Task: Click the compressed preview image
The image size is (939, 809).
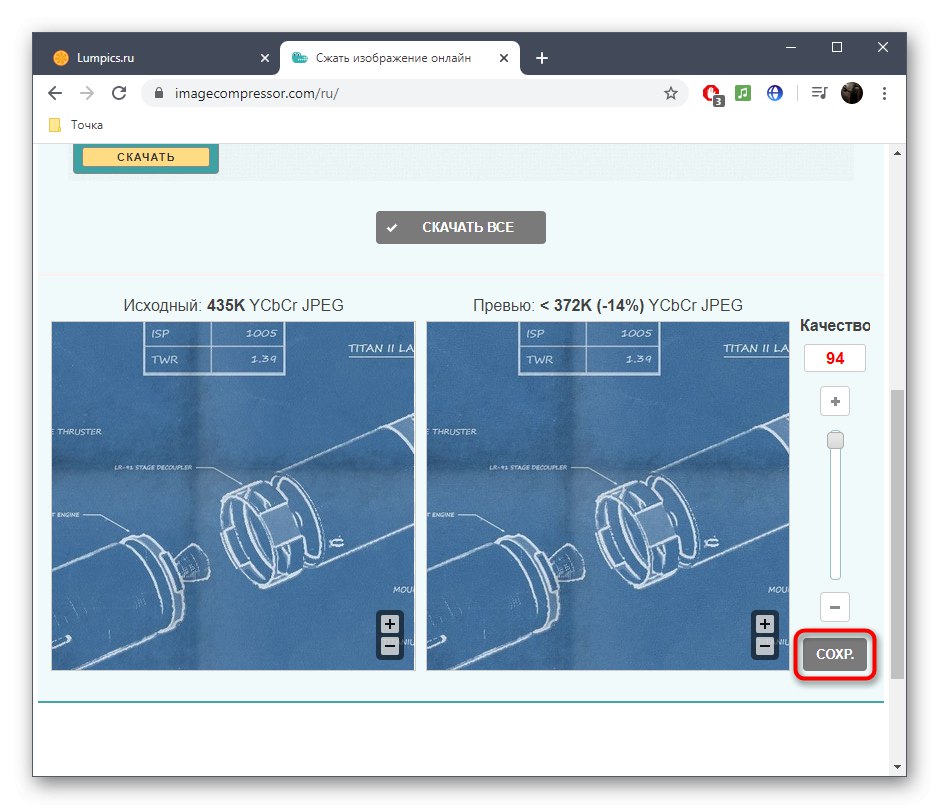Action: coord(608,496)
